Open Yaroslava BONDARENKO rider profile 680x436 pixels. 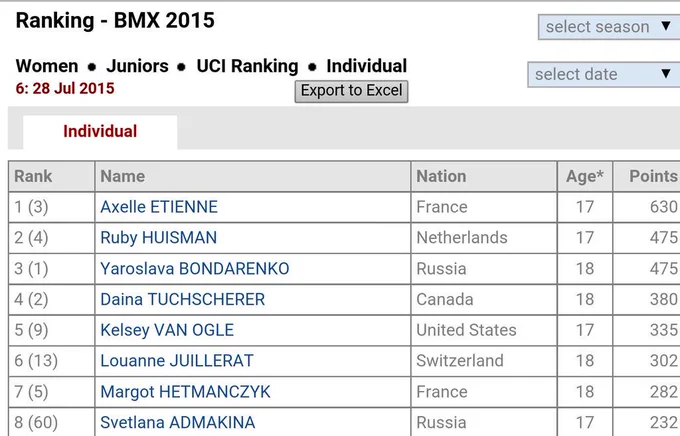pos(195,269)
